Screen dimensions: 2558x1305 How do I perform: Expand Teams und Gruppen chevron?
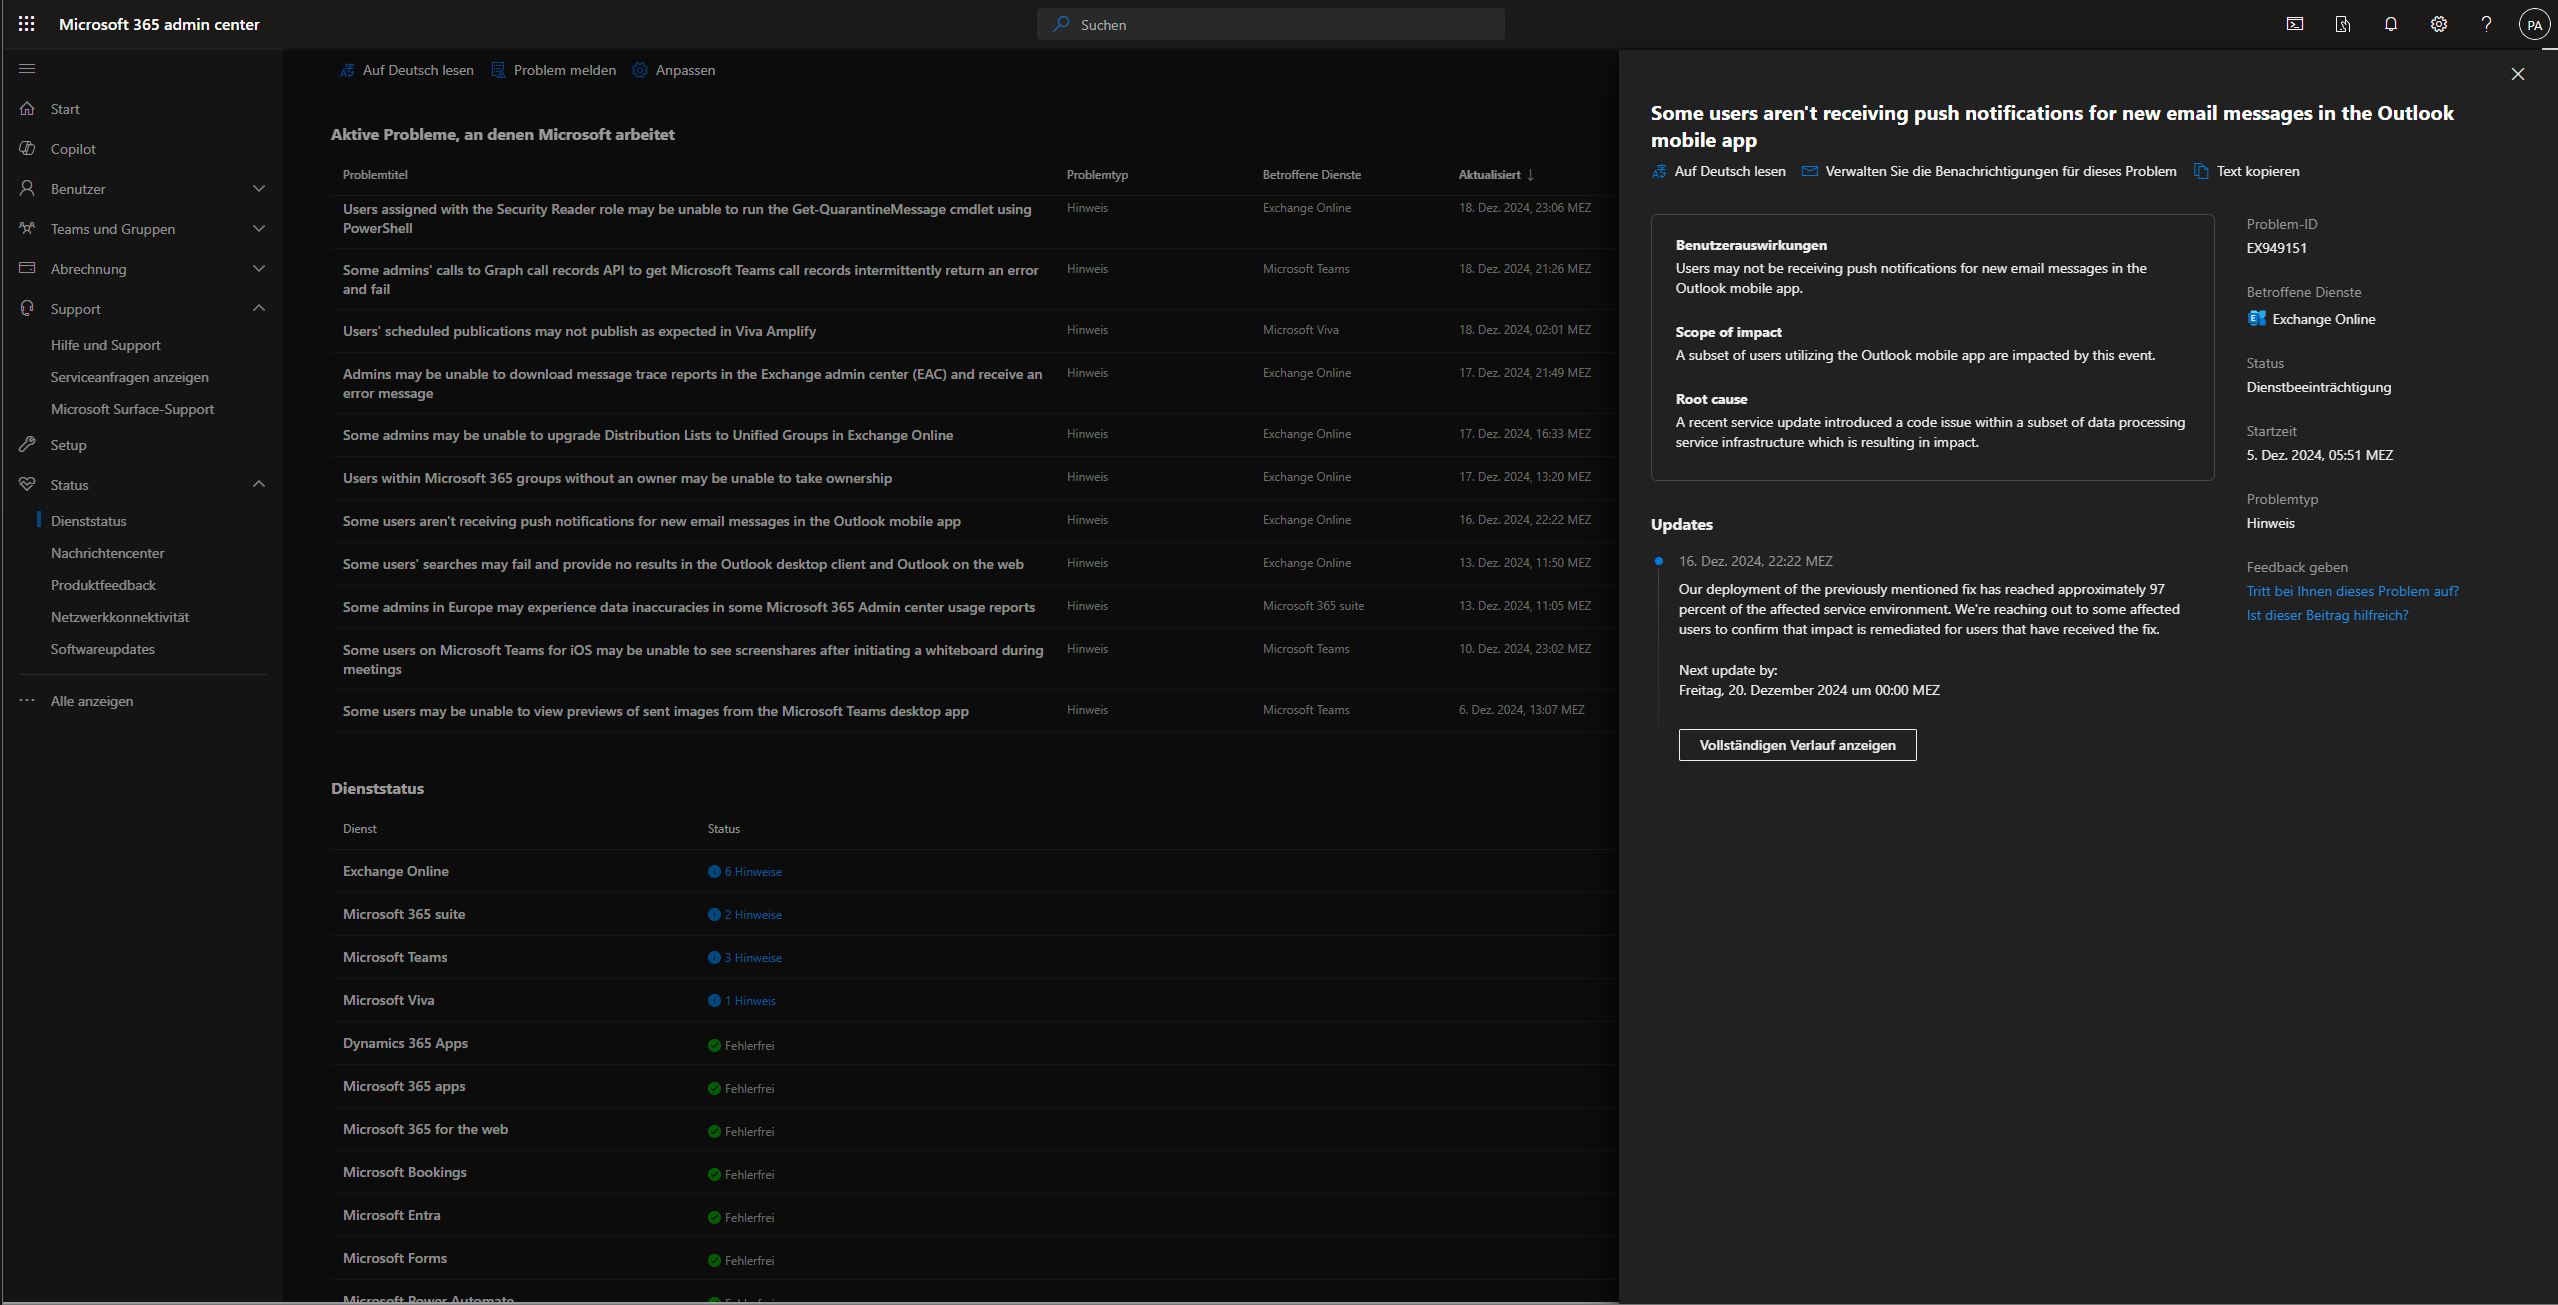[259, 229]
